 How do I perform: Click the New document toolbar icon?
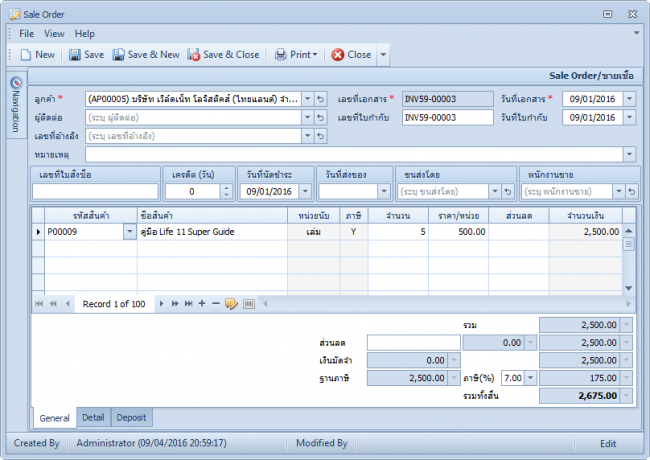pyautogui.click(x=26, y=55)
